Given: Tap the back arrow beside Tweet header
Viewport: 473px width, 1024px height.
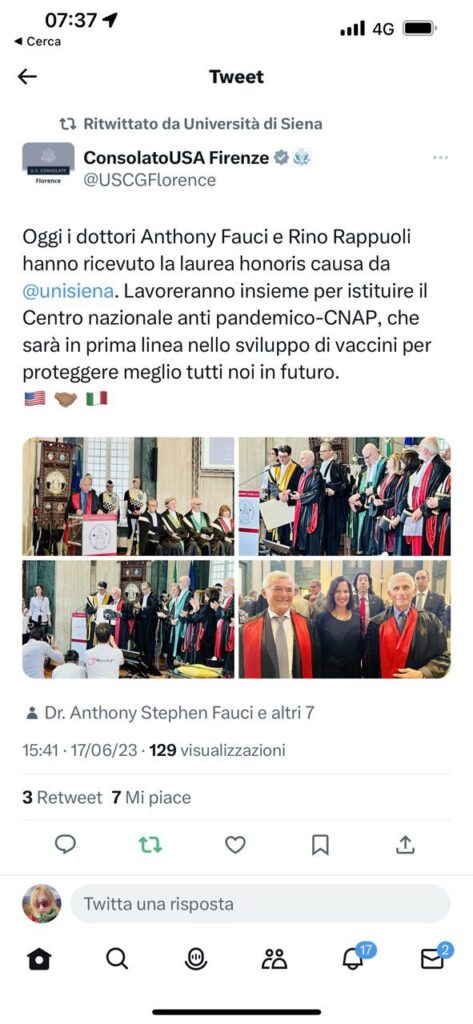Looking at the screenshot, I should coord(27,77).
